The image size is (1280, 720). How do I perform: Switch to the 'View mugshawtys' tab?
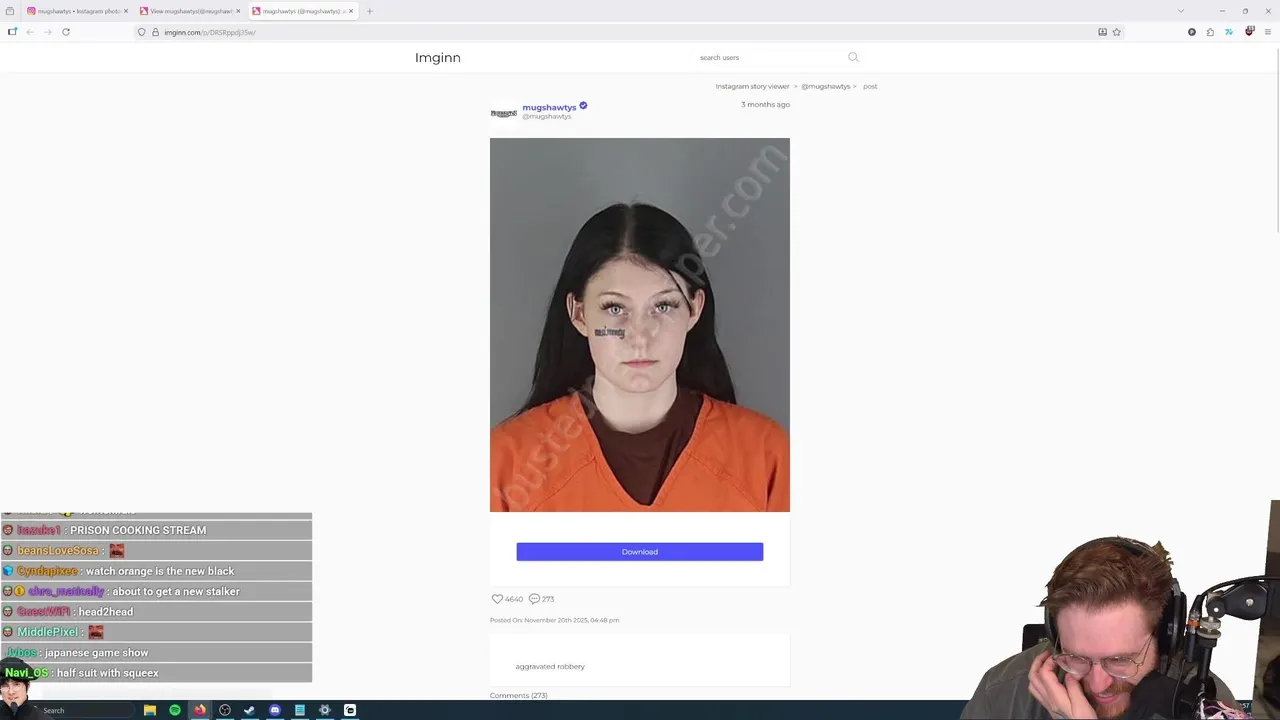[x=190, y=11]
